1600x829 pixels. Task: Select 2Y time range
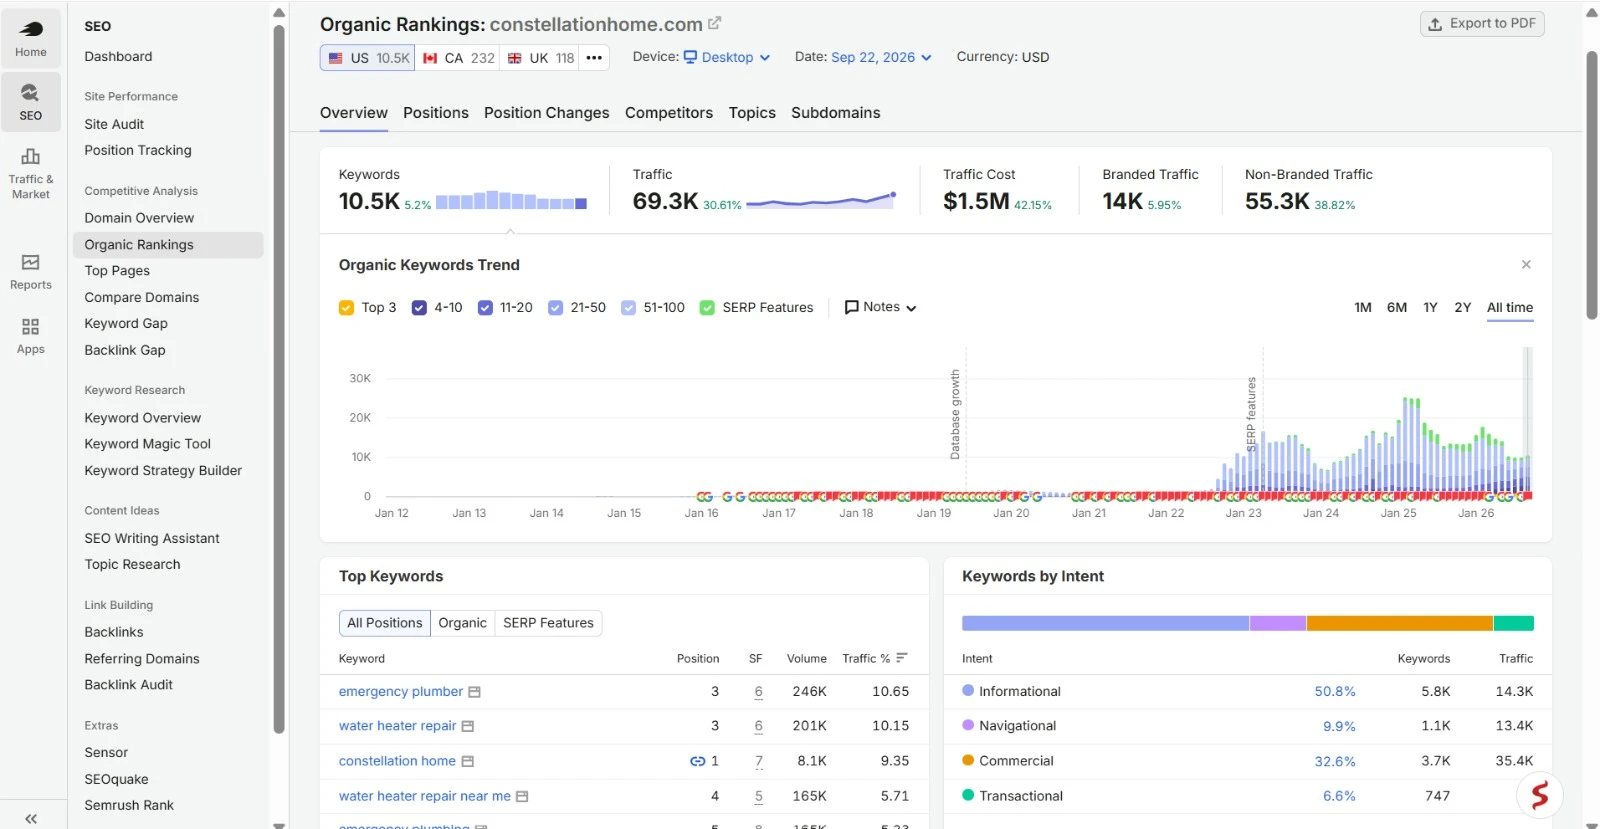click(1463, 308)
